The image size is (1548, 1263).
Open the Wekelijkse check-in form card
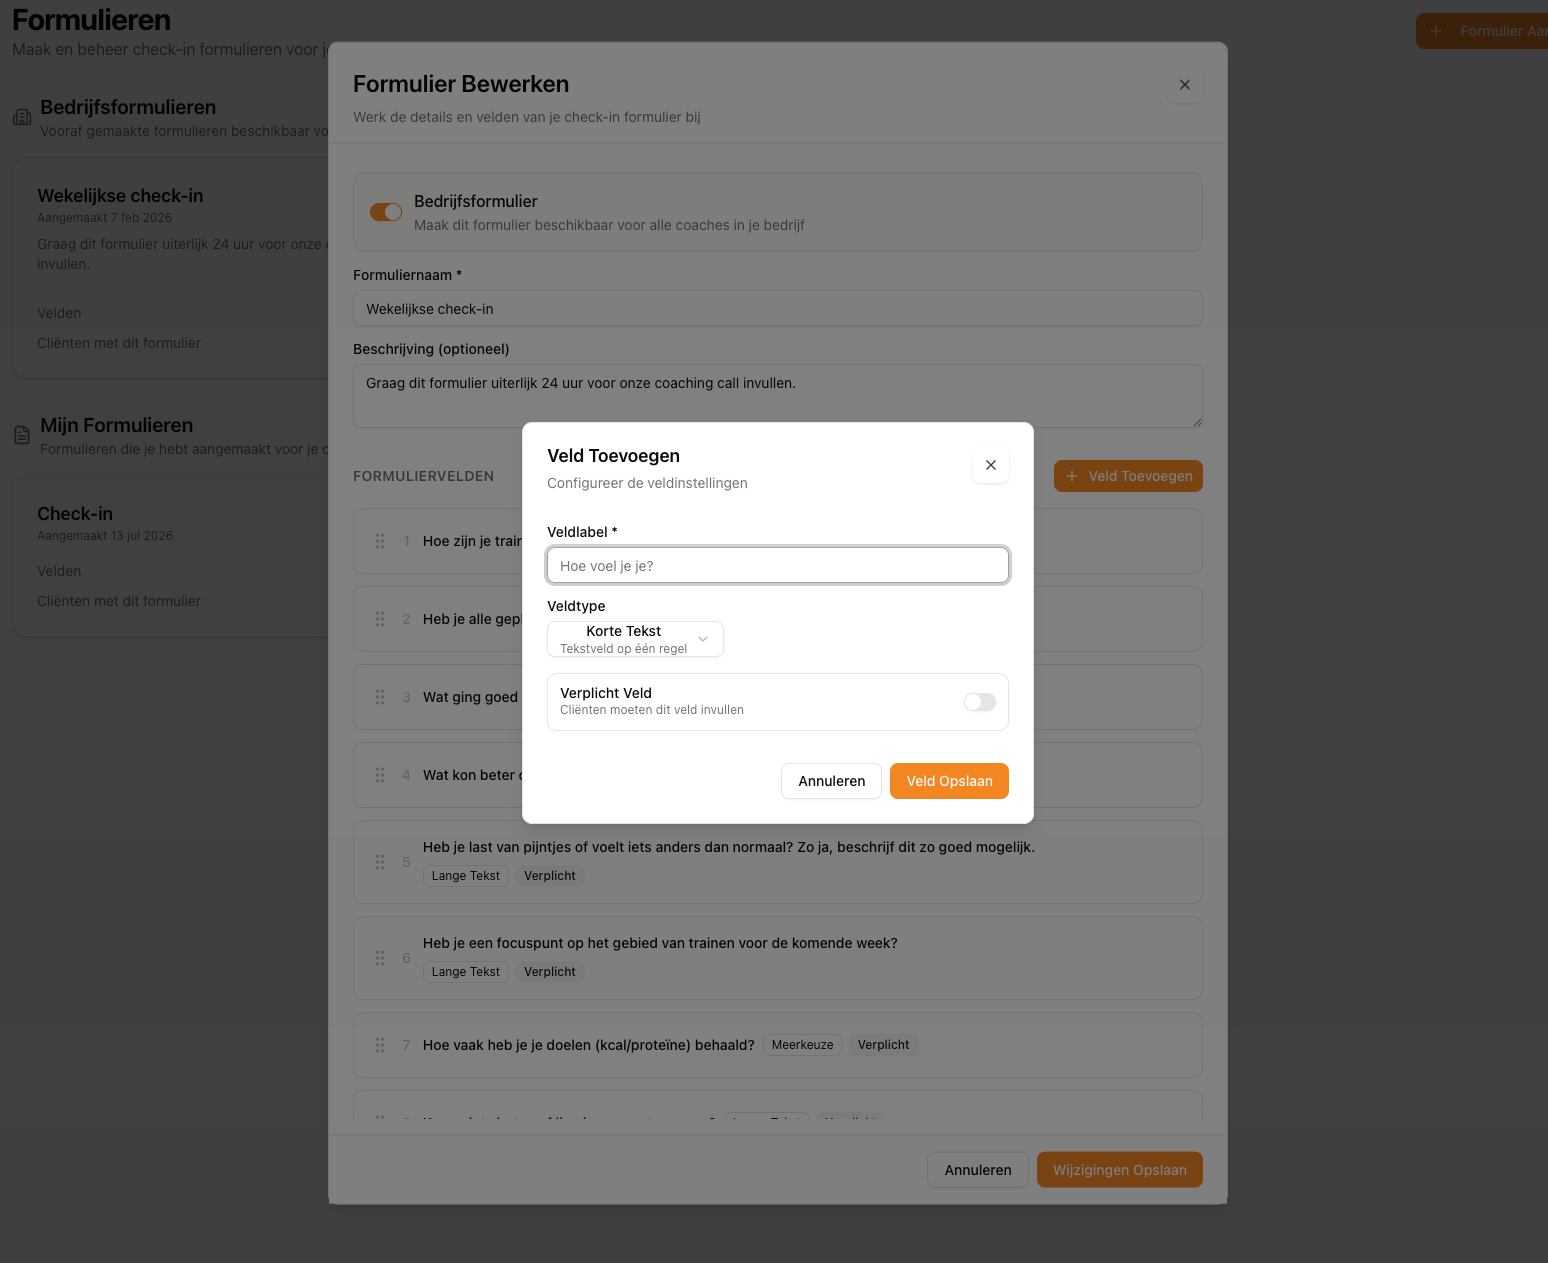click(x=170, y=268)
